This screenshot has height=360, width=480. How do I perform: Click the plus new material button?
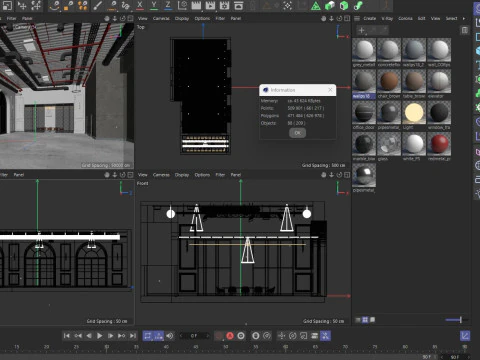pyautogui.click(x=361, y=30)
